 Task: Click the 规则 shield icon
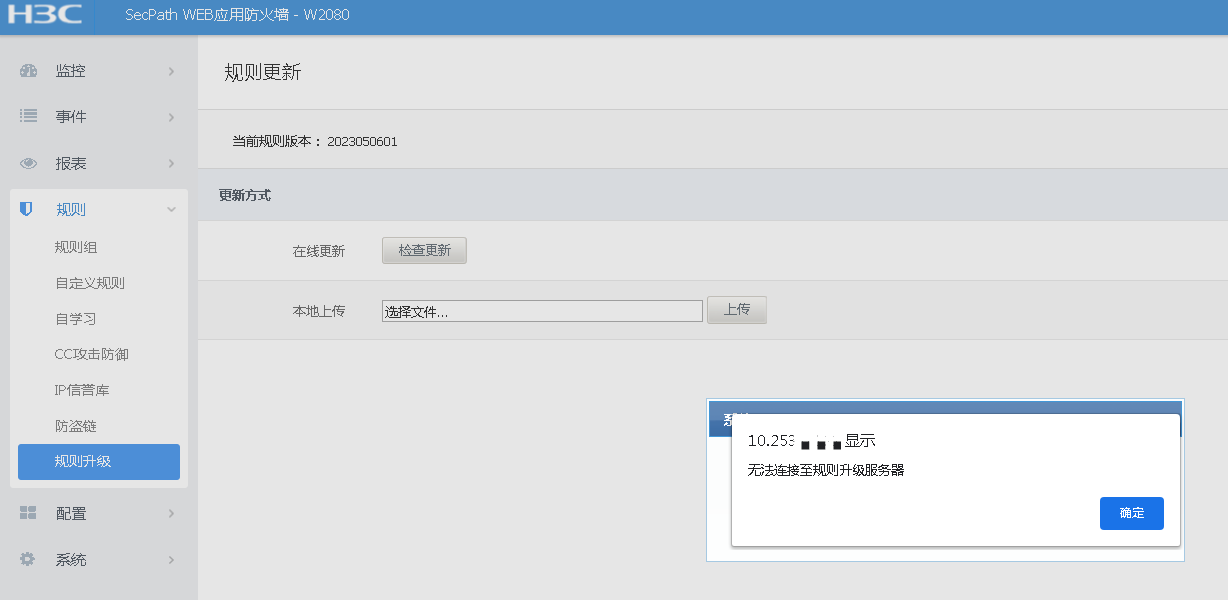(x=27, y=209)
